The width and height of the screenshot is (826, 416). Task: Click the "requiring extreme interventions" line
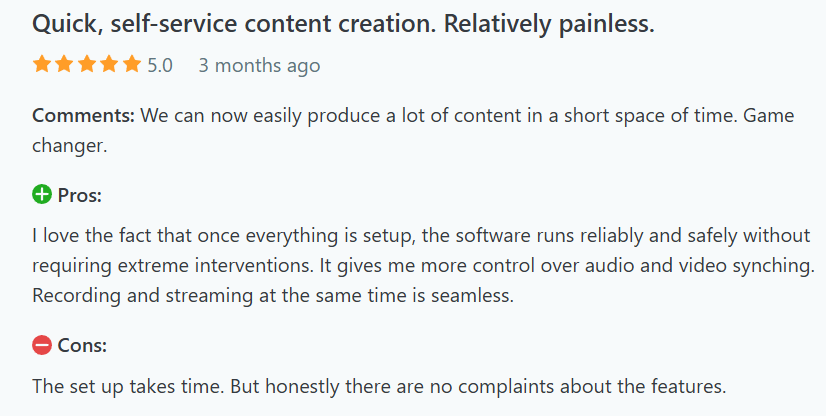click(172, 265)
